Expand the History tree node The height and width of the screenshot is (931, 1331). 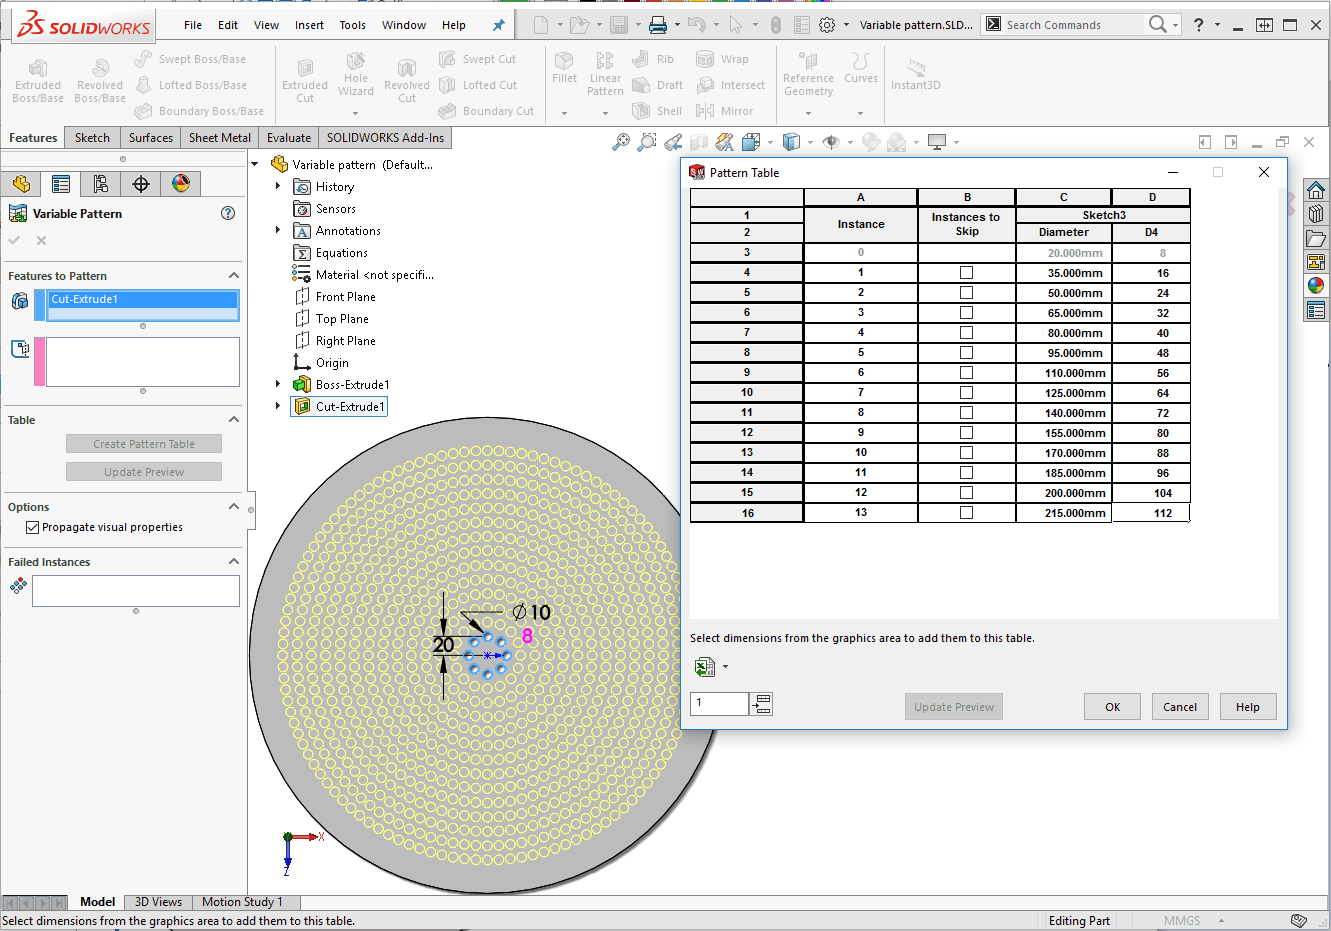coord(278,186)
